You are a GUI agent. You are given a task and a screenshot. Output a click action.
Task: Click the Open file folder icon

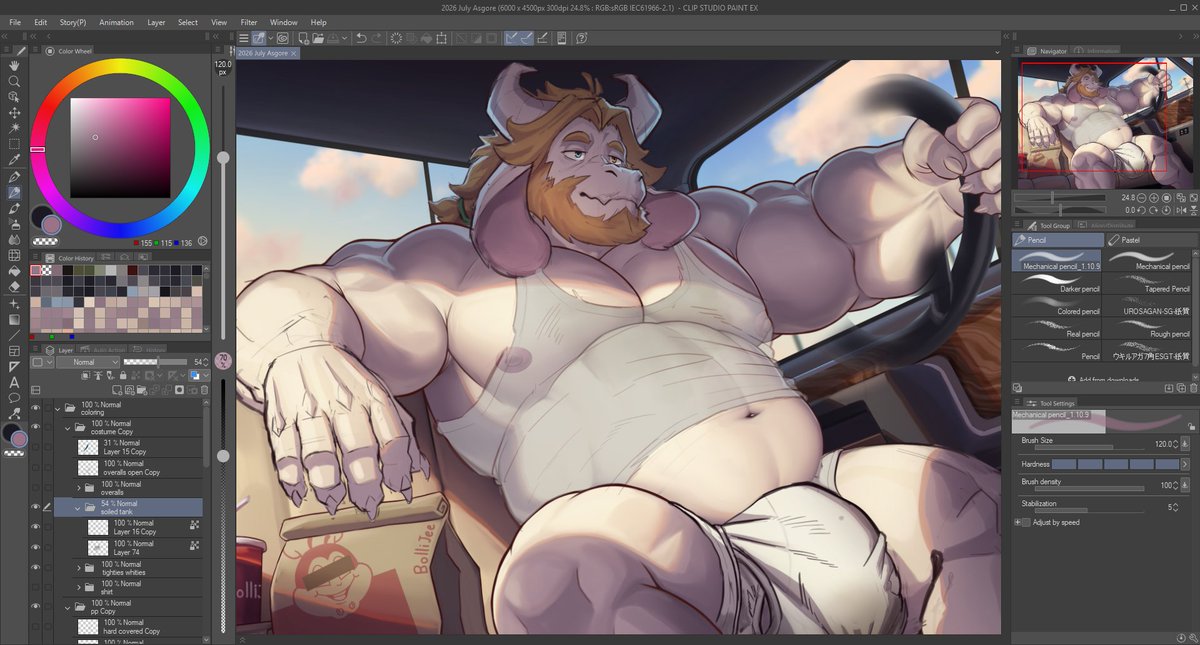(318, 38)
